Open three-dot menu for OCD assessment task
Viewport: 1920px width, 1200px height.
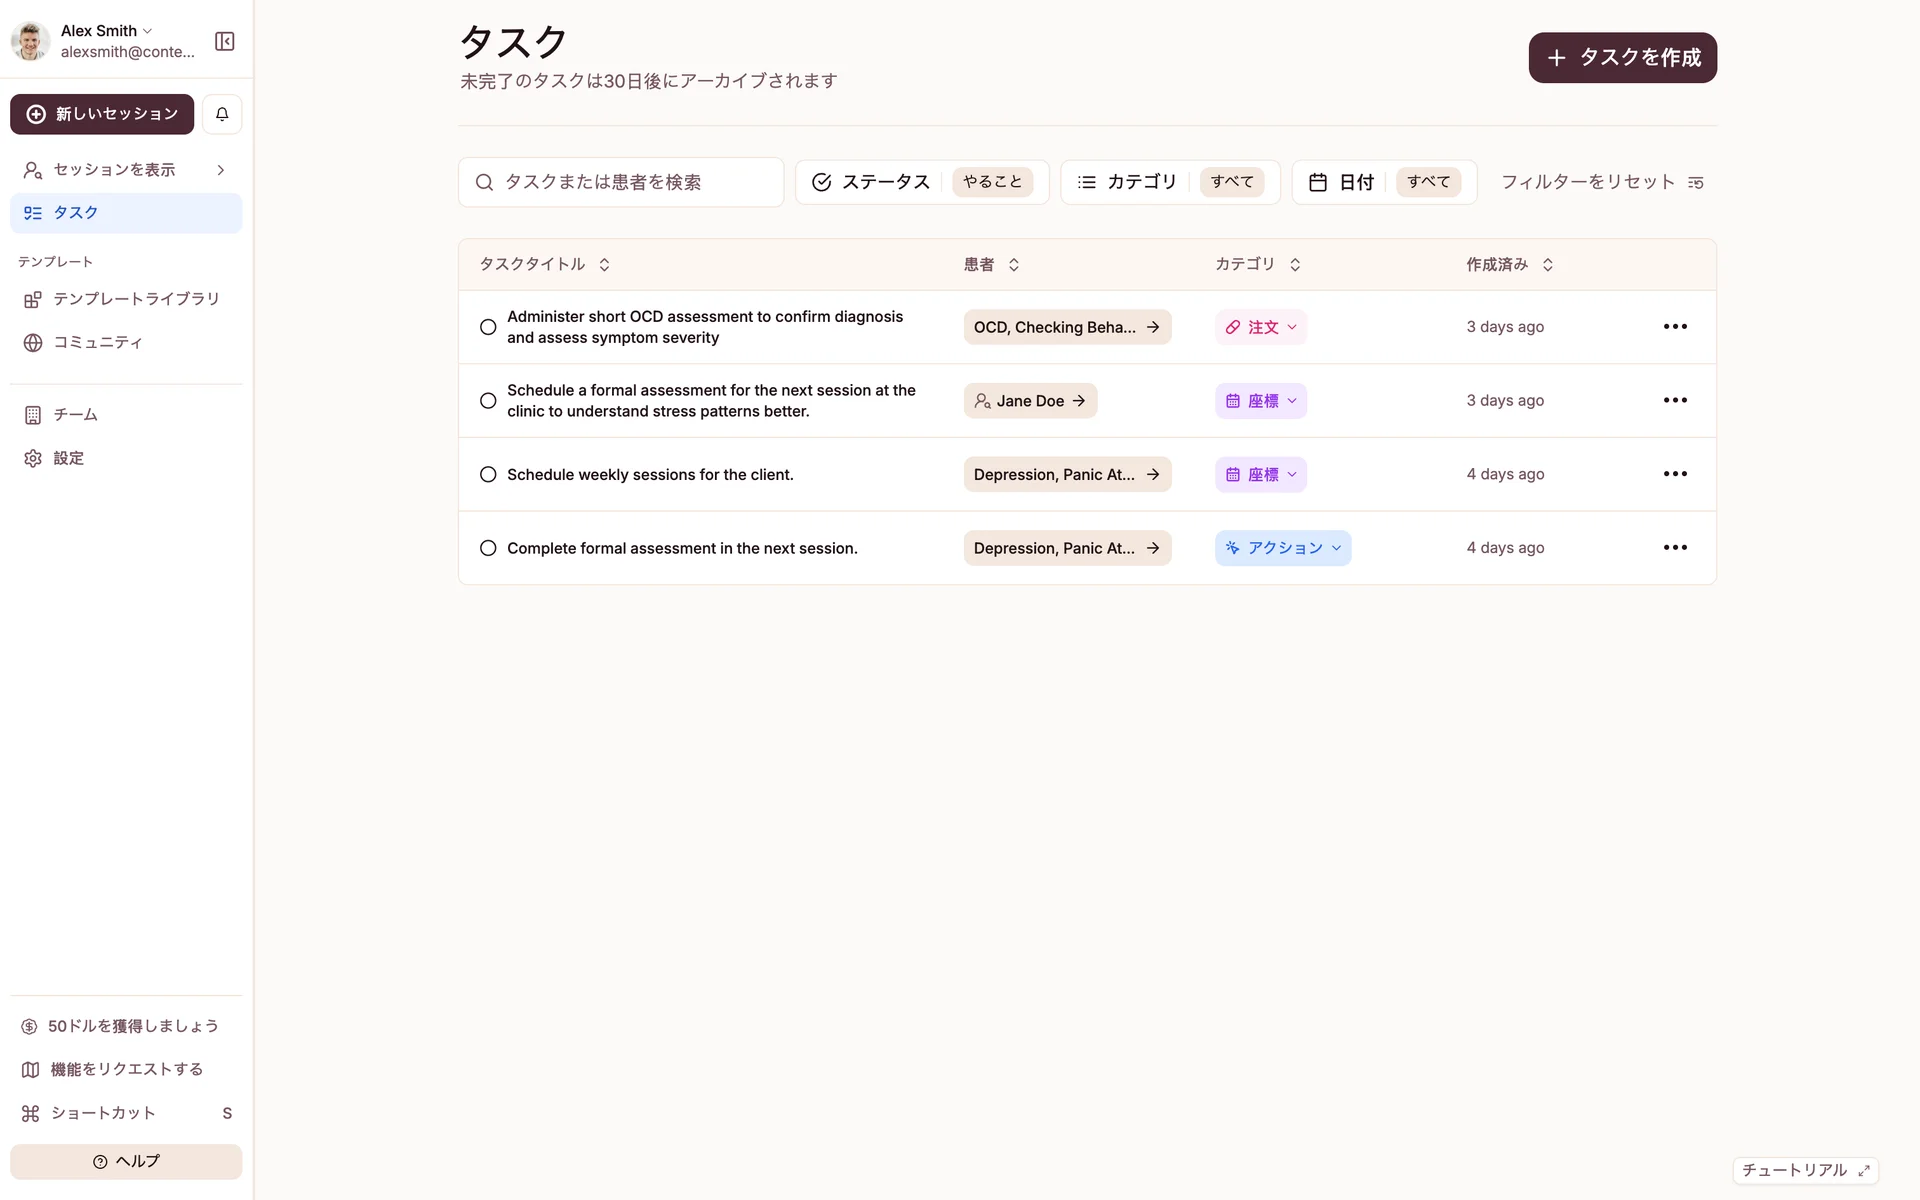click(1675, 327)
